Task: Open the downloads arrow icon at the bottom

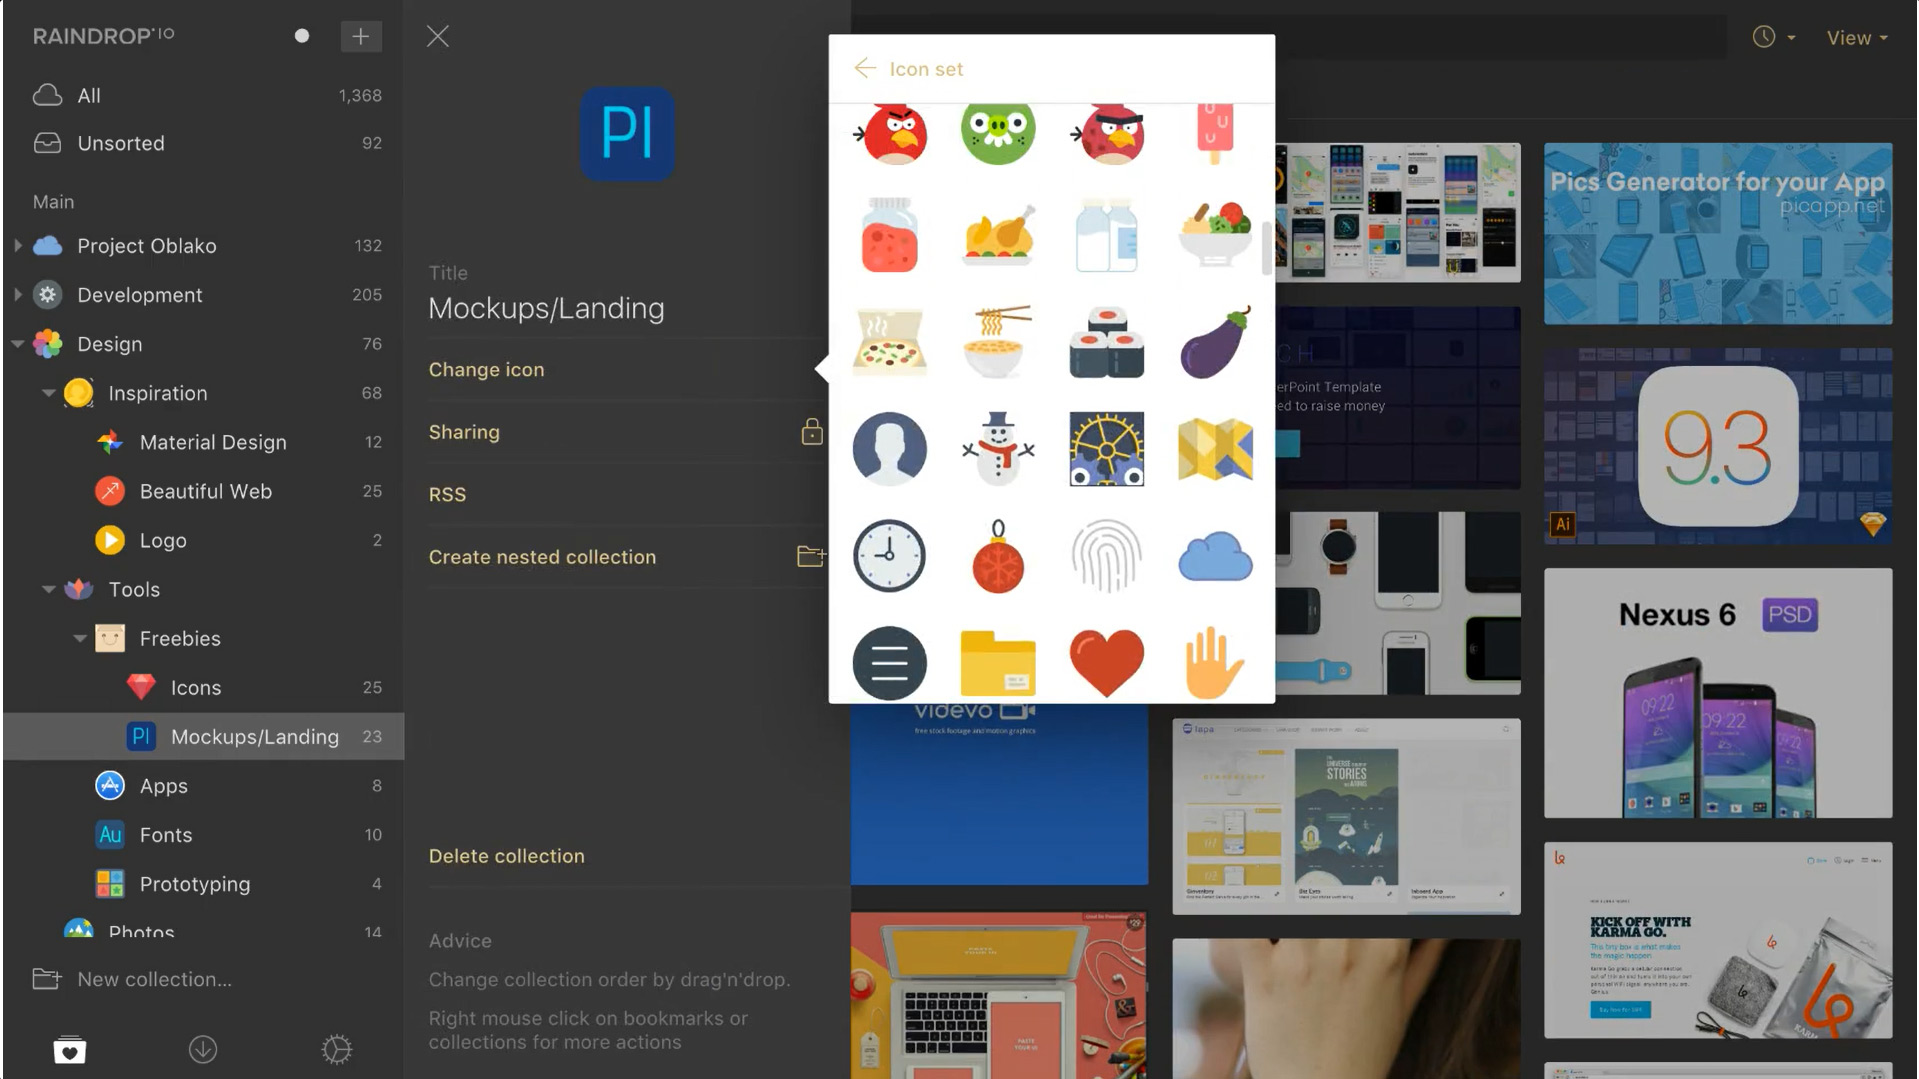Action: point(203,1049)
